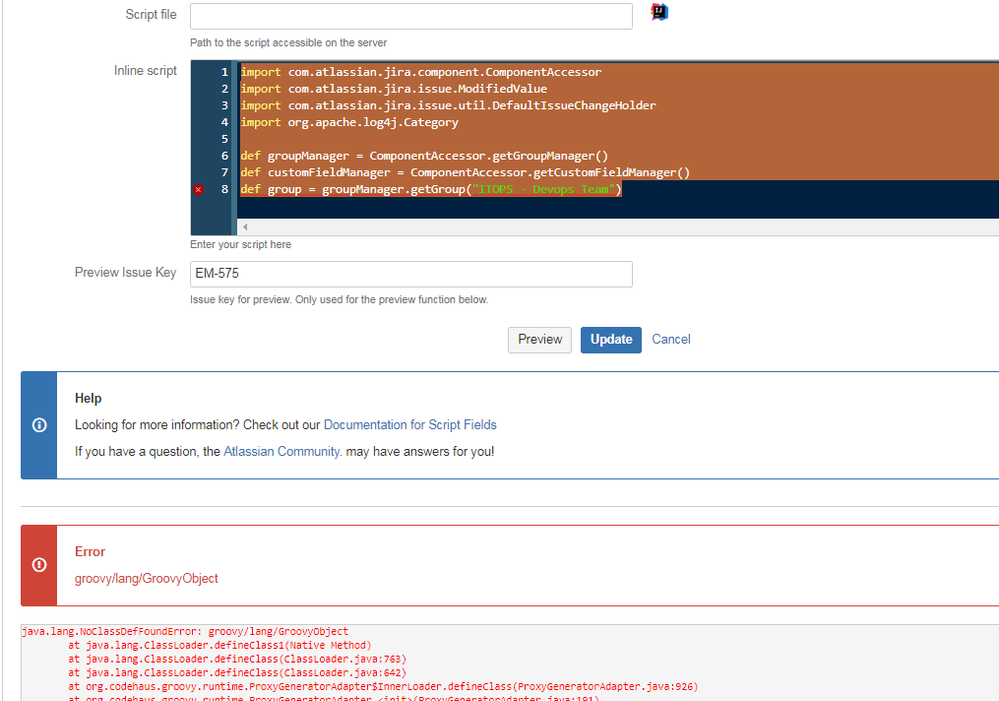Click the "ITOPS - Devops Team" string literal

(x=543, y=189)
